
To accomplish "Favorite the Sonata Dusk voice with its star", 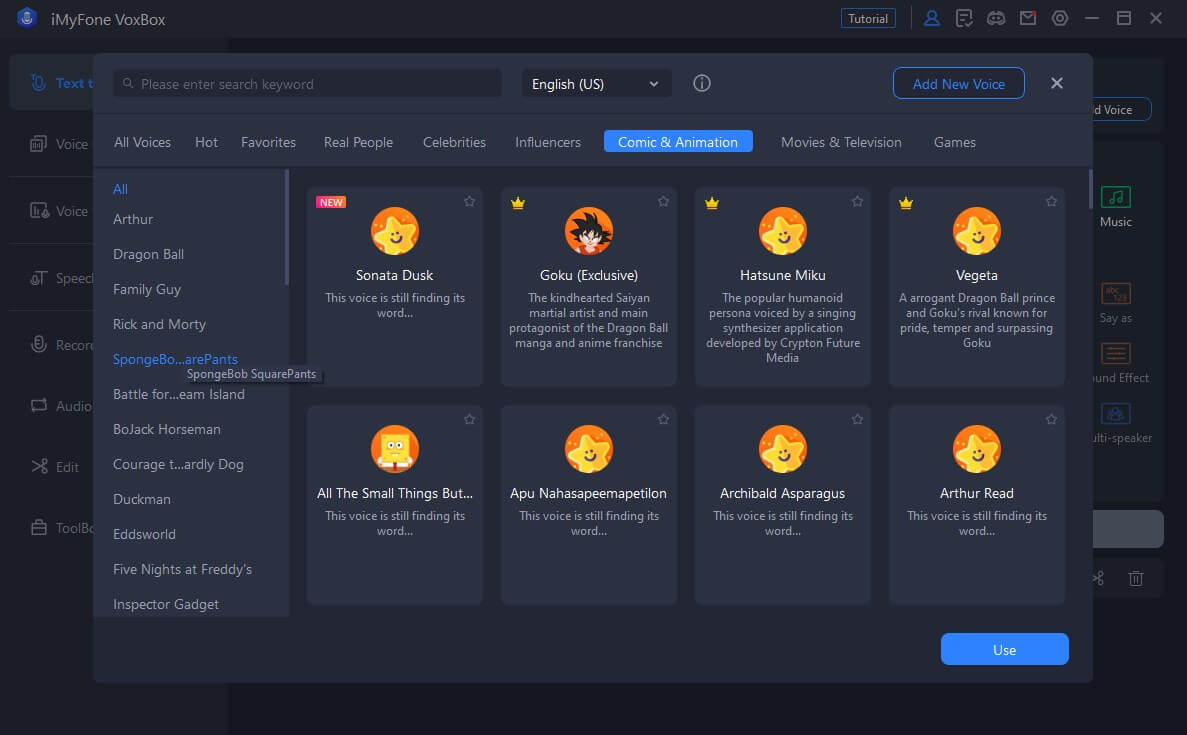I will [x=469, y=201].
